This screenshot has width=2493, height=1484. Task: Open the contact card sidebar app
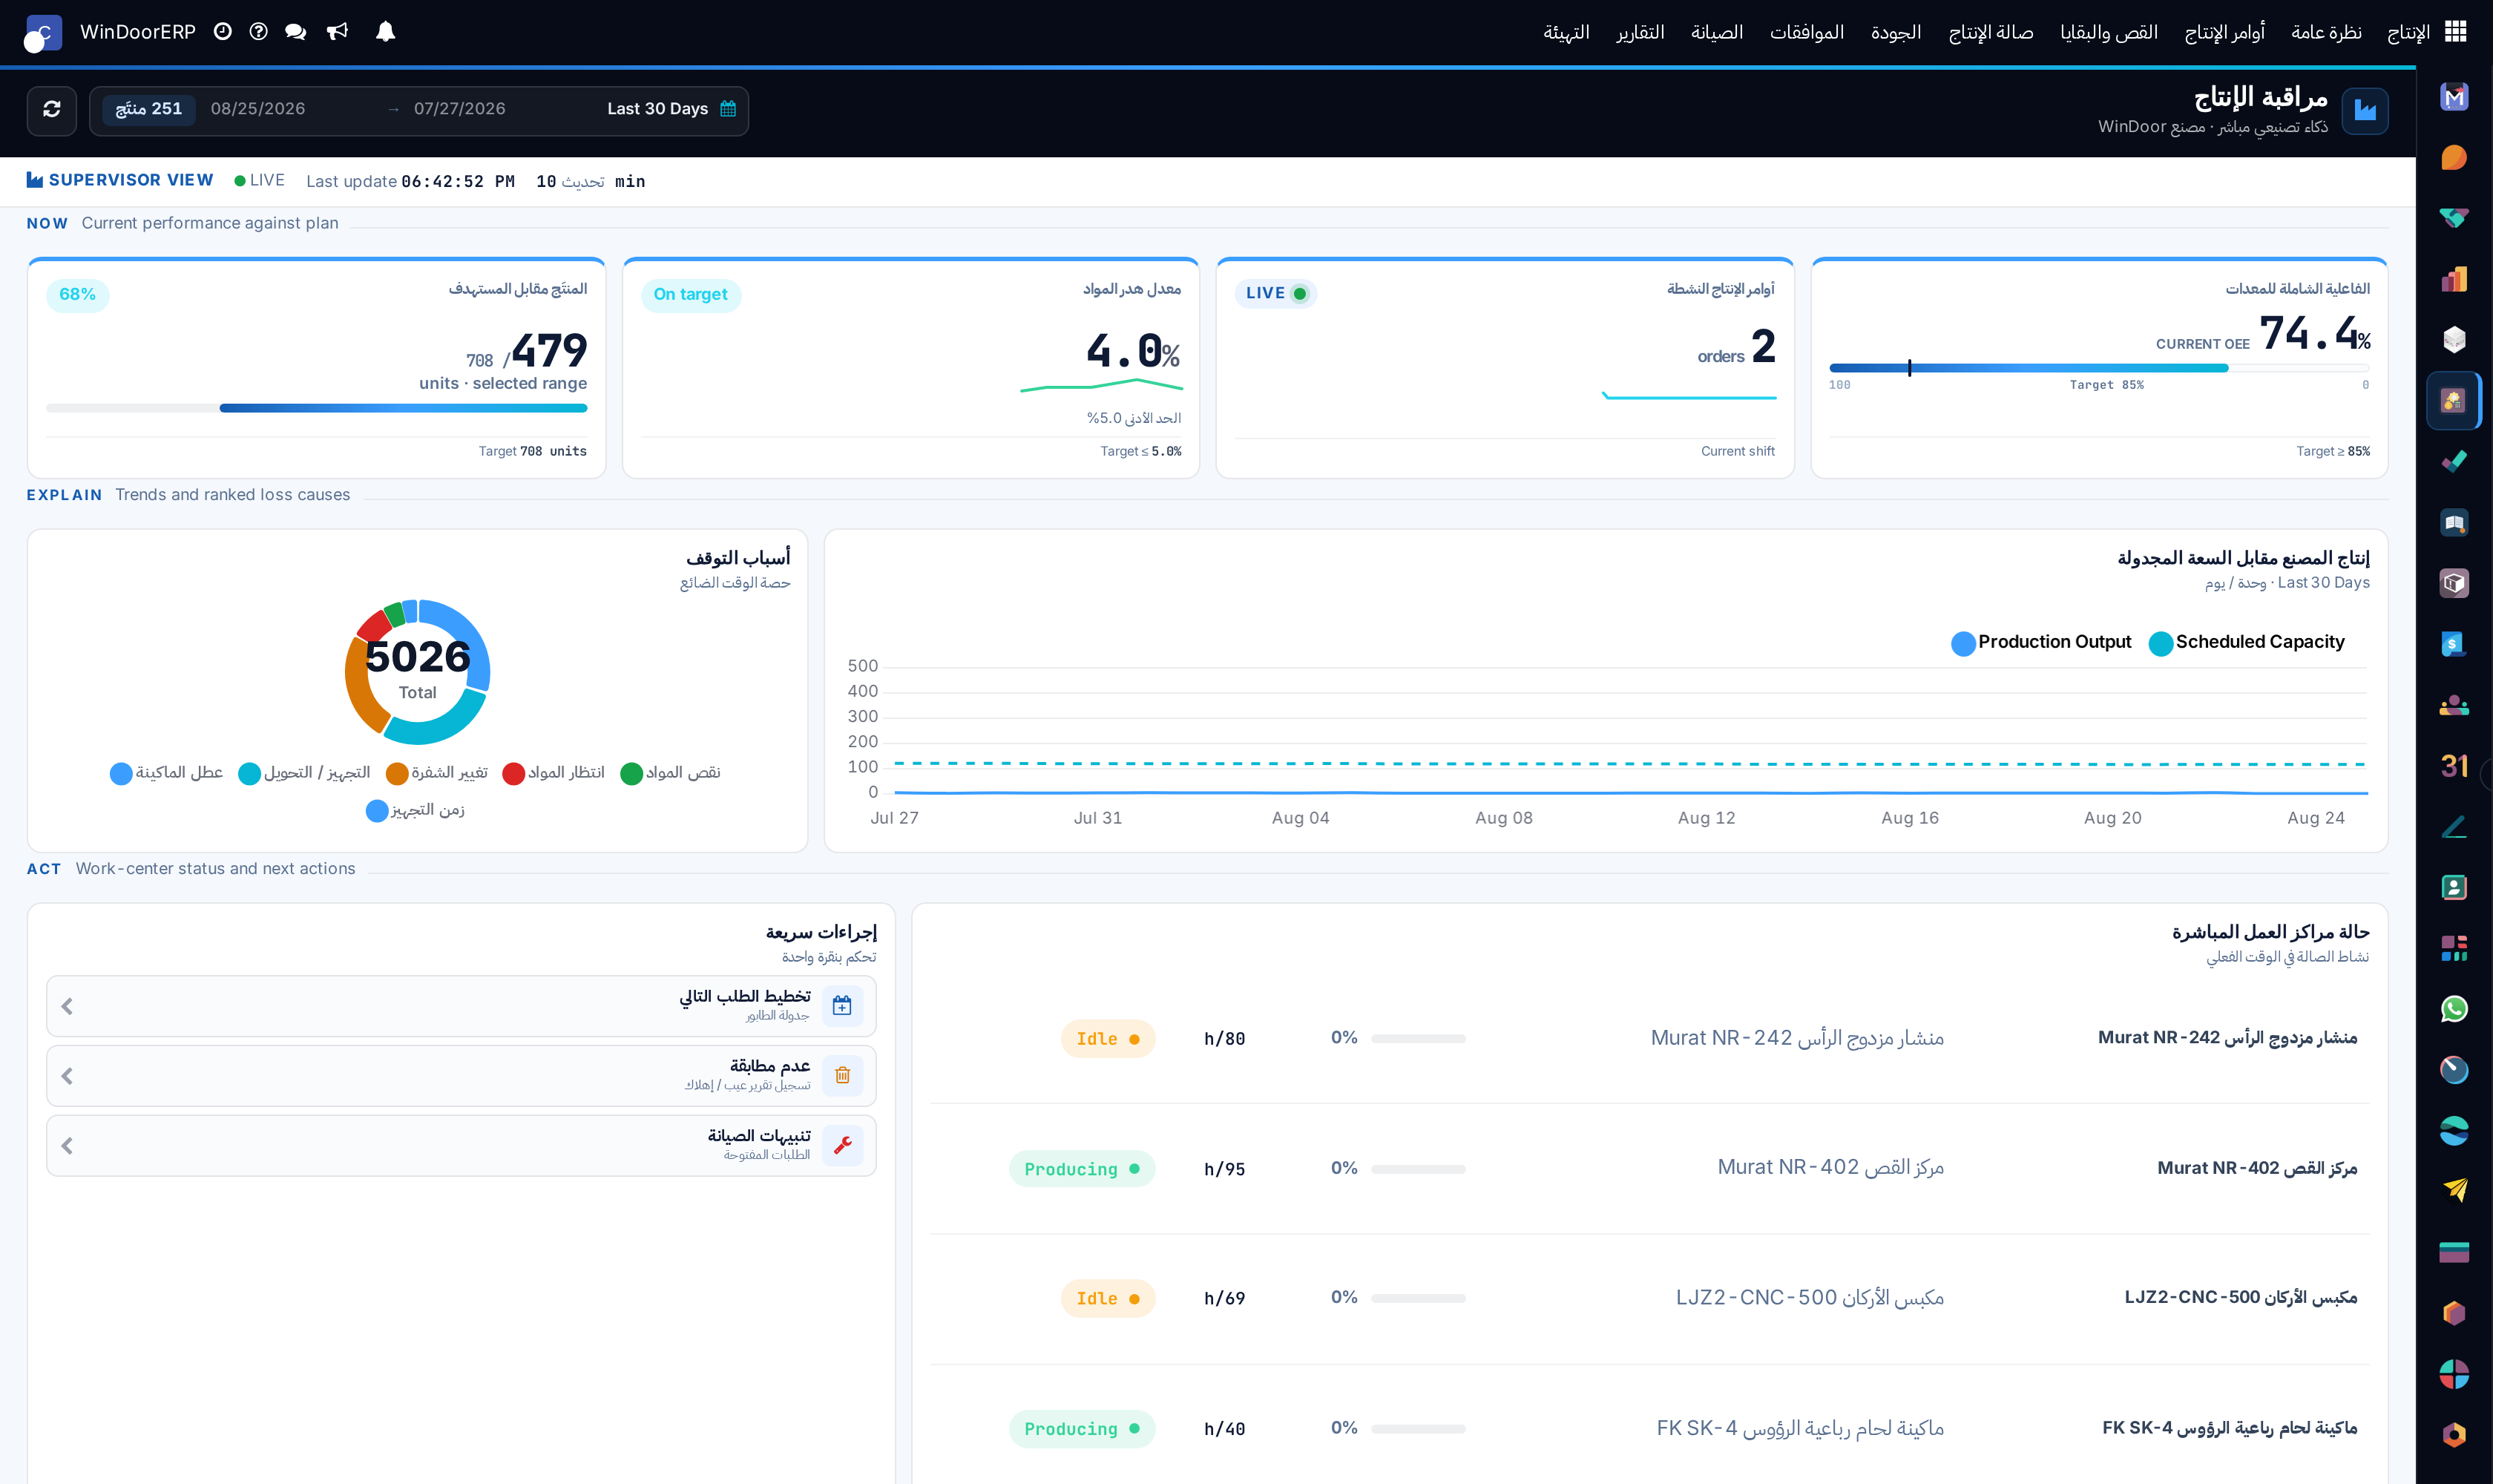(x=2454, y=887)
